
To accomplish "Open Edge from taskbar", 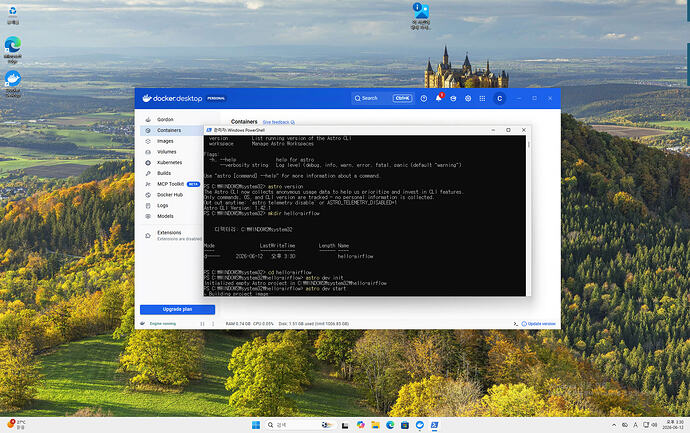I will (x=390, y=425).
